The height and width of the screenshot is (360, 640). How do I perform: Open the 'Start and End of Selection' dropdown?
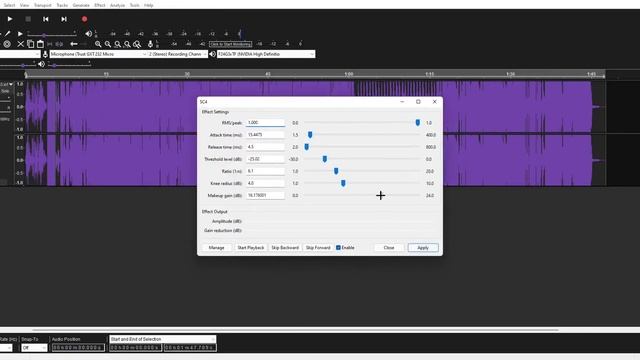pyautogui.click(x=162, y=339)
